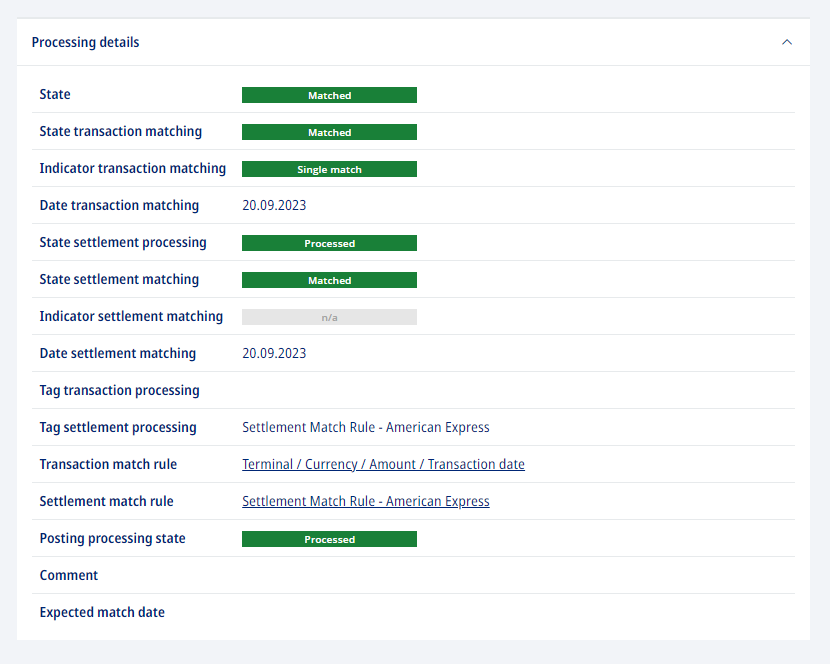The image size is (830, 664).
Task: Select the Date settlement matching value 20.09.2023
Action: [x=274, y=353]
